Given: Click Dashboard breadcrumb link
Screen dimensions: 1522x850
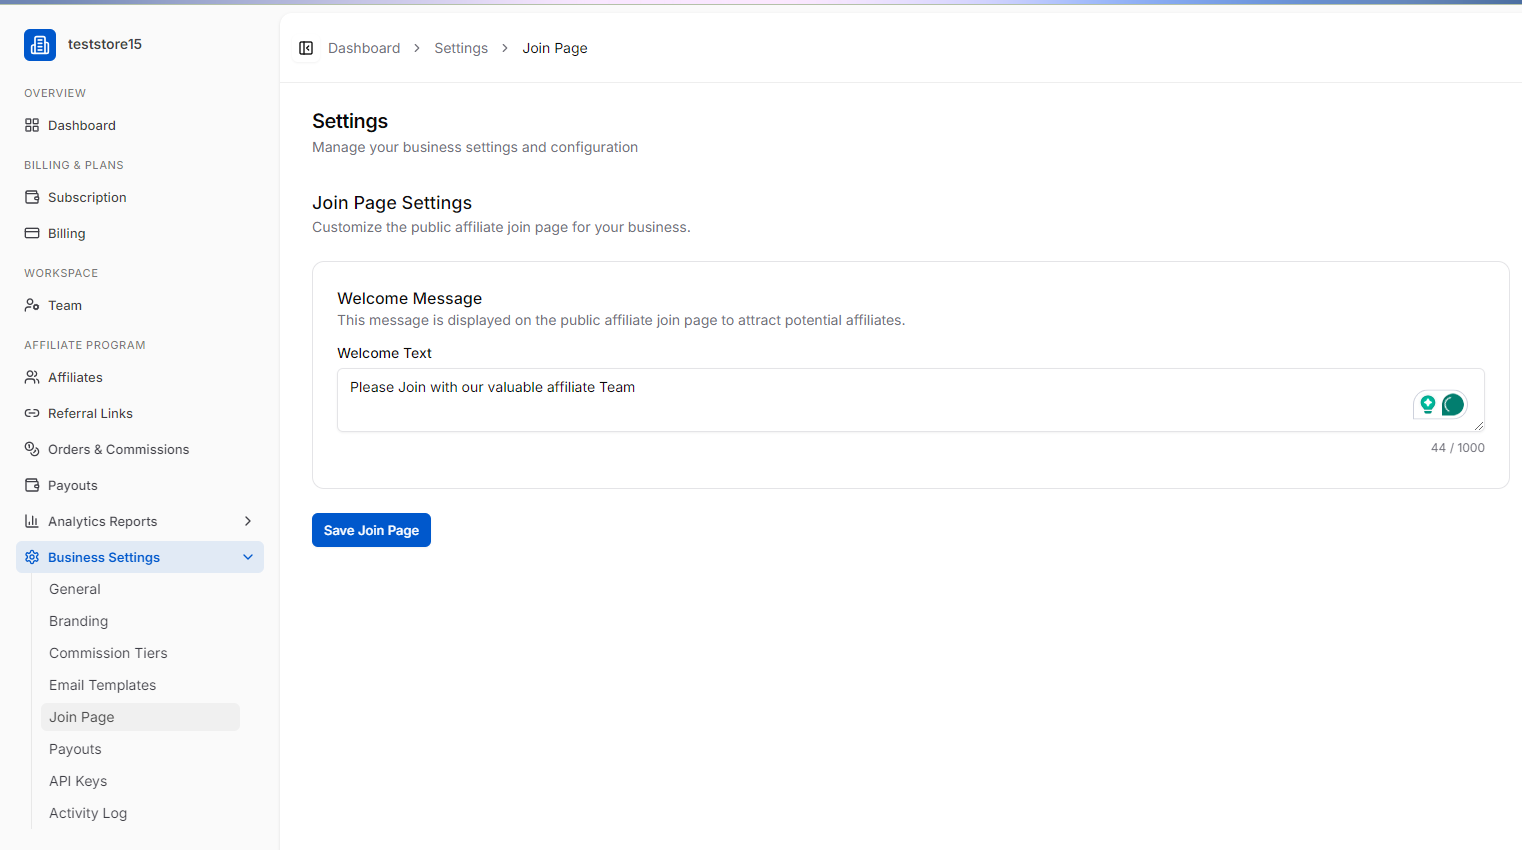Looking at the screenshot, I should [x=364, y=48].
